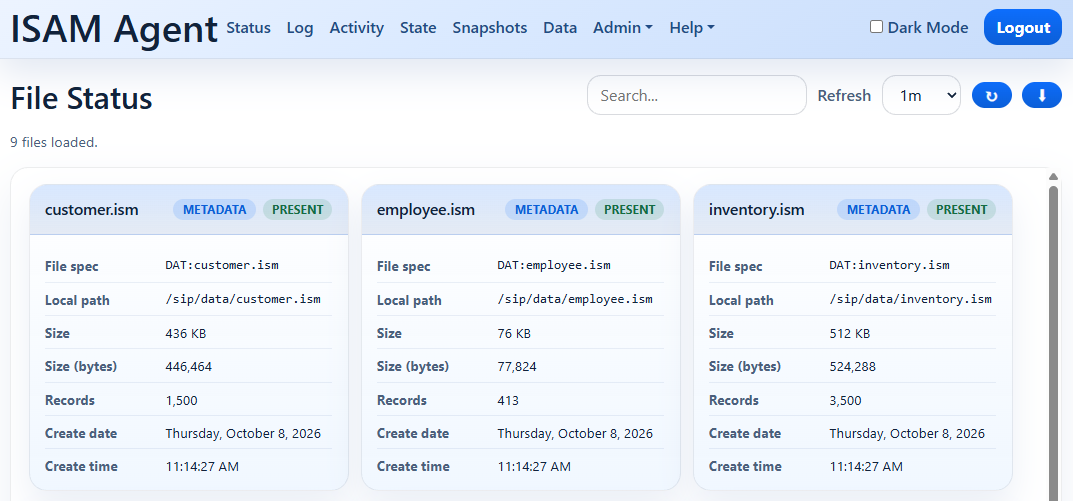
Task: Click the Logout button
Action: [1023, 27]
